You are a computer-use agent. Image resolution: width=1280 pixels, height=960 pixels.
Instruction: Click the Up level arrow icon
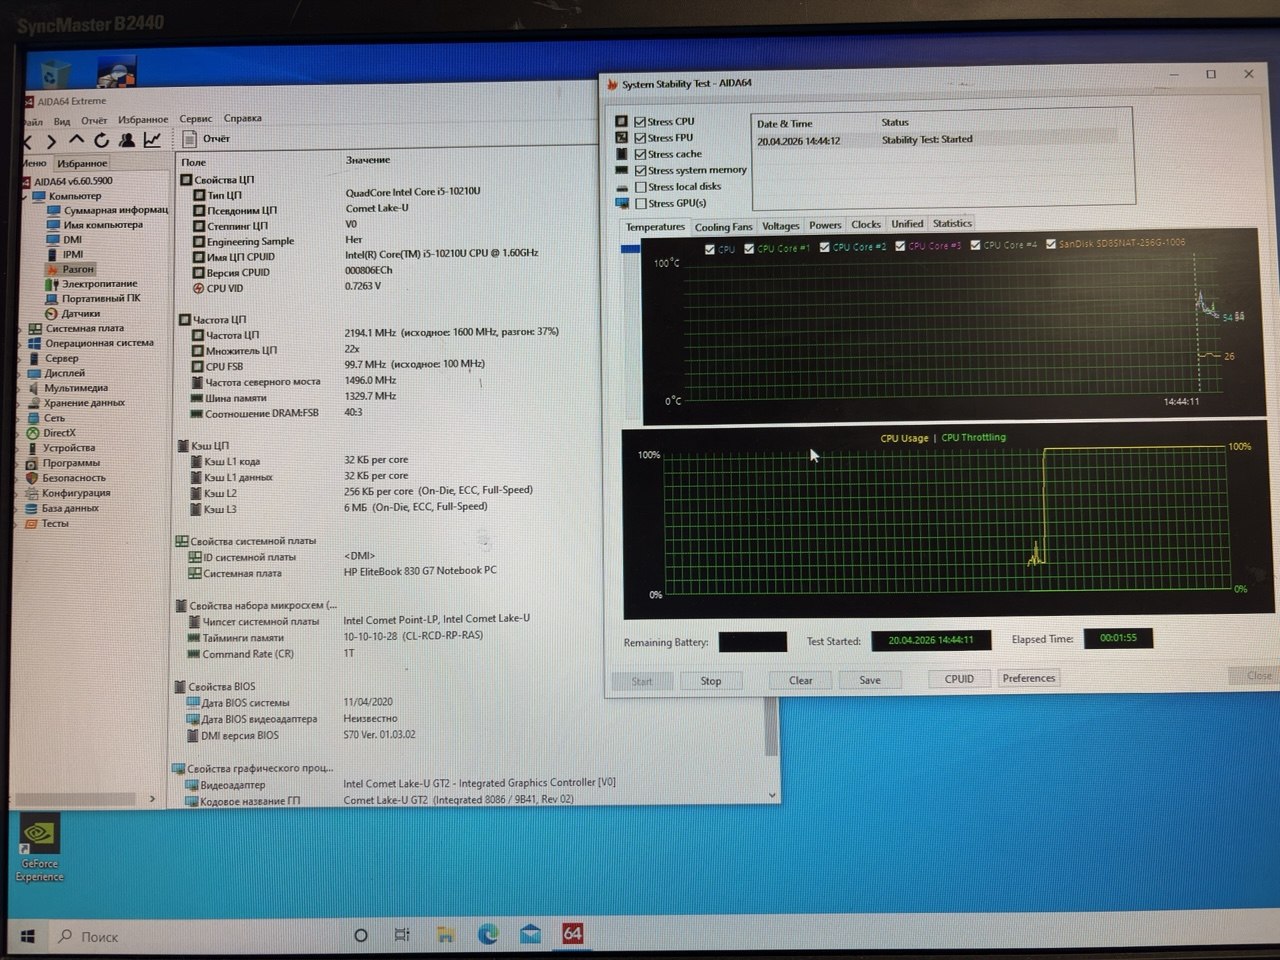(76, 141)
